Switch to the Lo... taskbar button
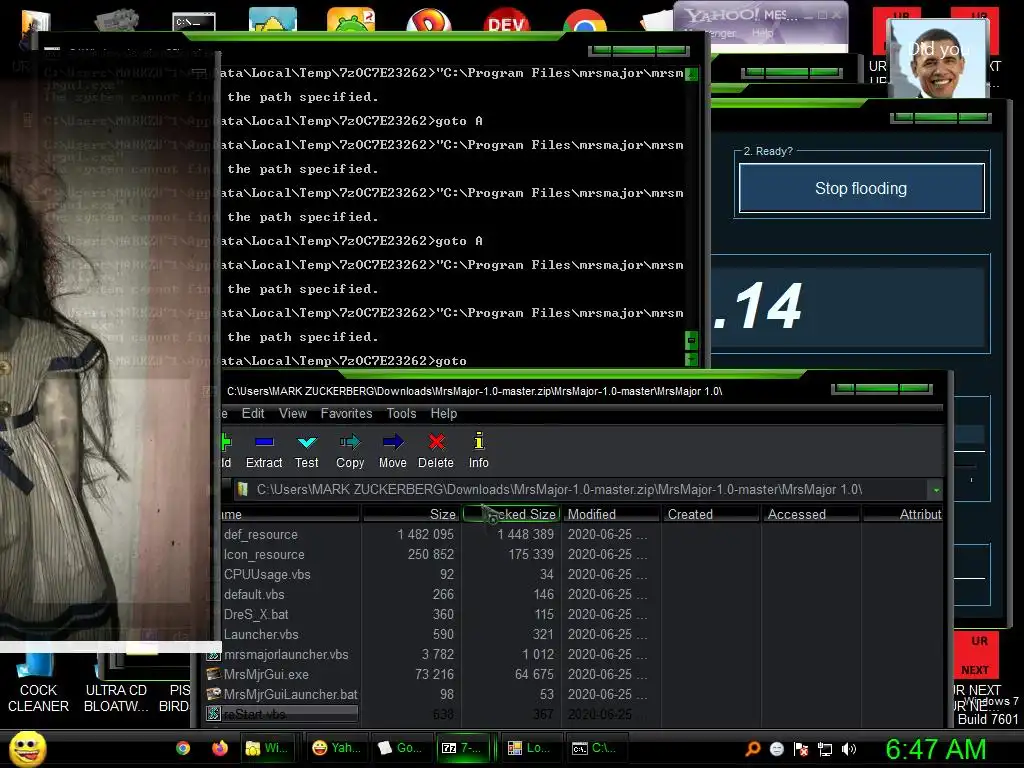Screen dimensions: 1024x768 (x=529, y=748)
